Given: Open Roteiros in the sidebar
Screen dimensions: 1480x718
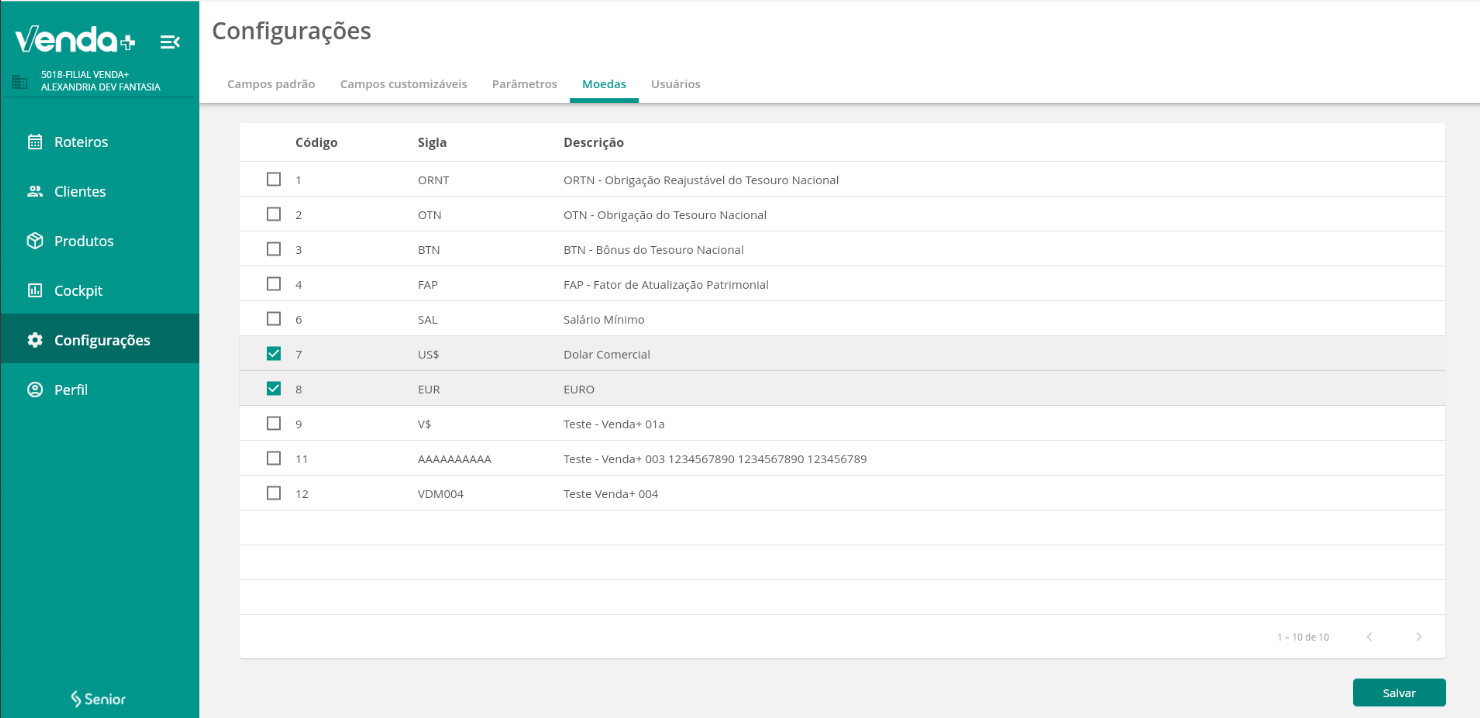Looking at the screenshot, I should 100,142.
